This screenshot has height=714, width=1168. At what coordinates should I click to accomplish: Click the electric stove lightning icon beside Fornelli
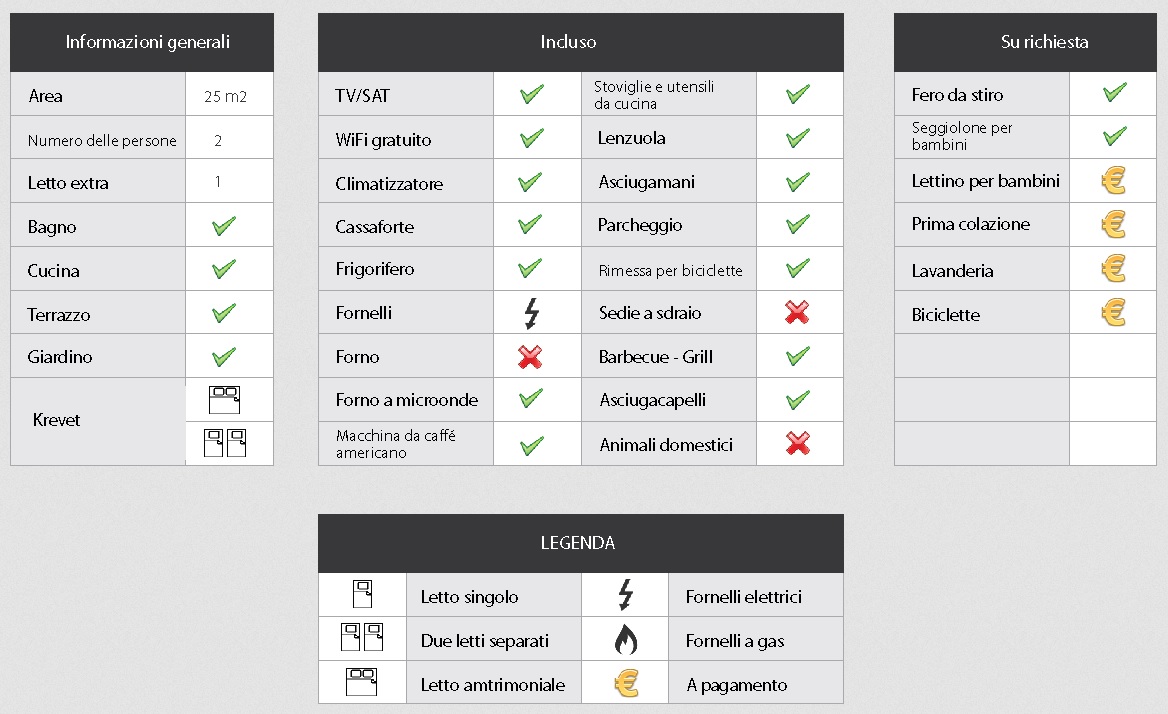point(532,313)
